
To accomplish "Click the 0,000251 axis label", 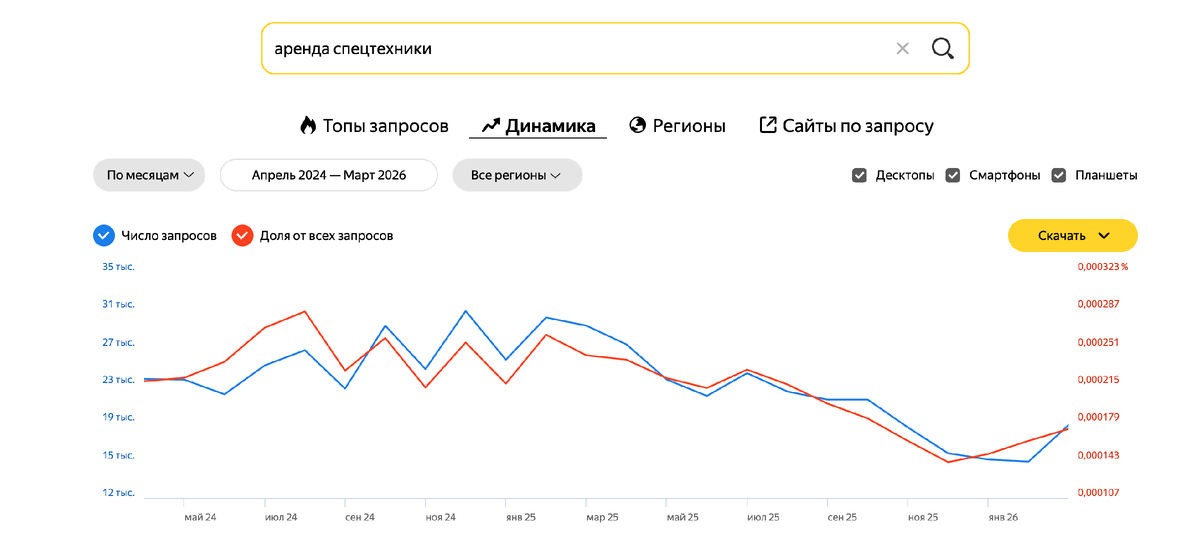I will tap(1097, 342).
